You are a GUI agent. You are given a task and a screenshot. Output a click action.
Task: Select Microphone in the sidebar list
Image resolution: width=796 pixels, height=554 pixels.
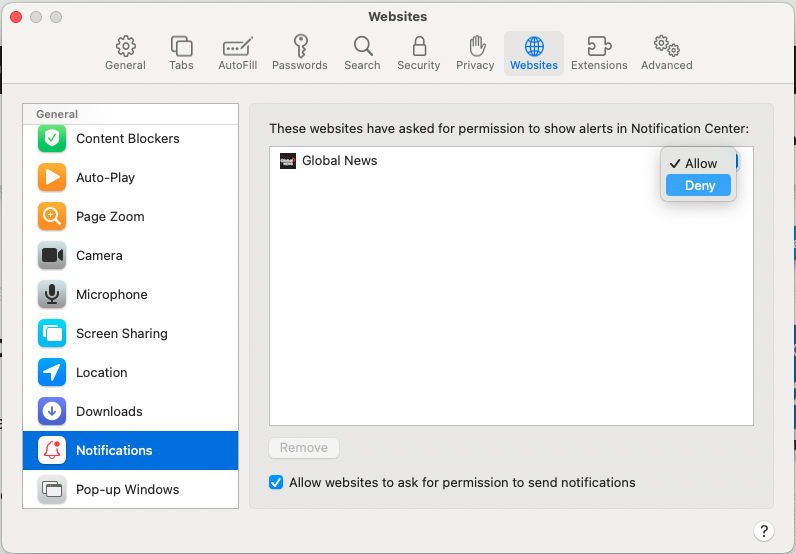point(130,294)
